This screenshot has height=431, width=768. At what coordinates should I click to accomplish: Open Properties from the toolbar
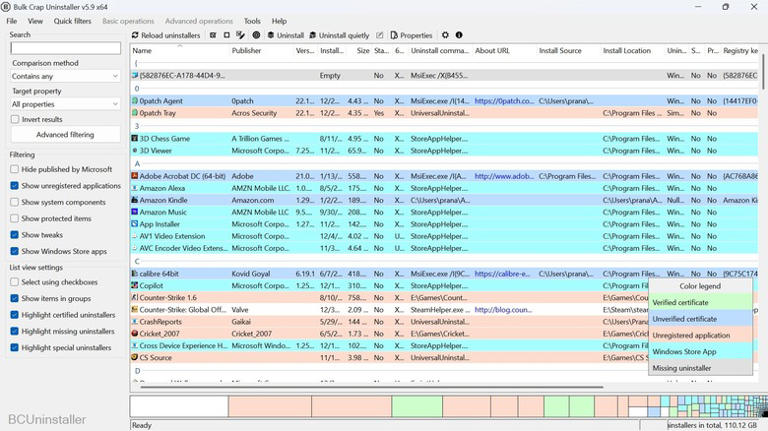pos(411,35)
